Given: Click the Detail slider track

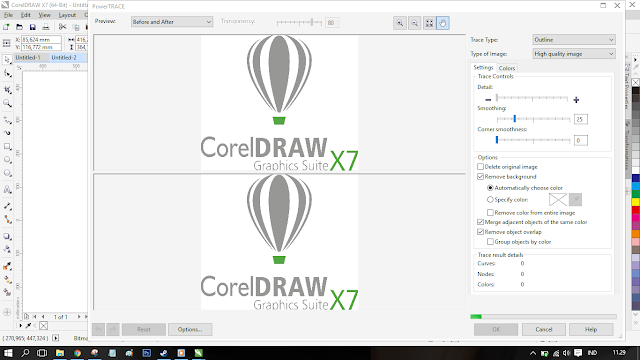Looking at the screenshot, I should point(532,98).
